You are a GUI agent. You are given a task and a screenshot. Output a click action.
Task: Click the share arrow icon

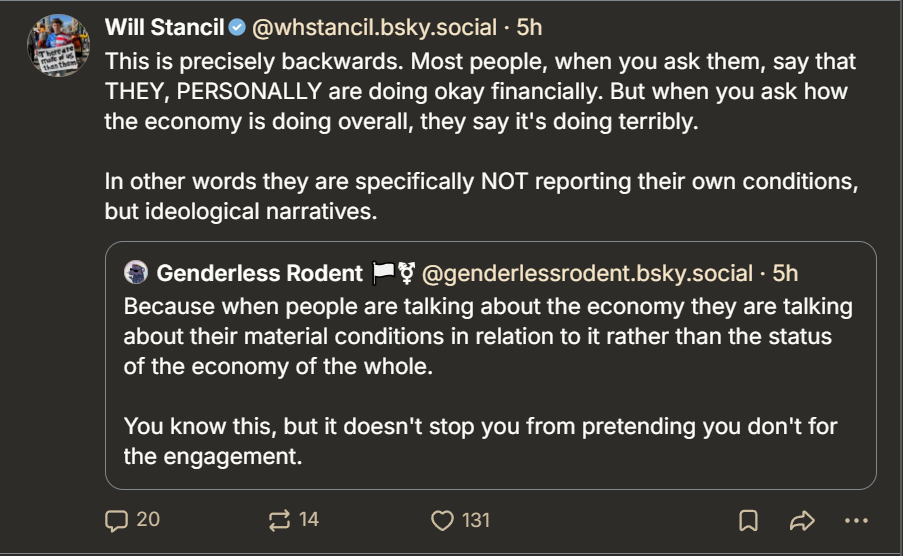[x=802, y=520]
